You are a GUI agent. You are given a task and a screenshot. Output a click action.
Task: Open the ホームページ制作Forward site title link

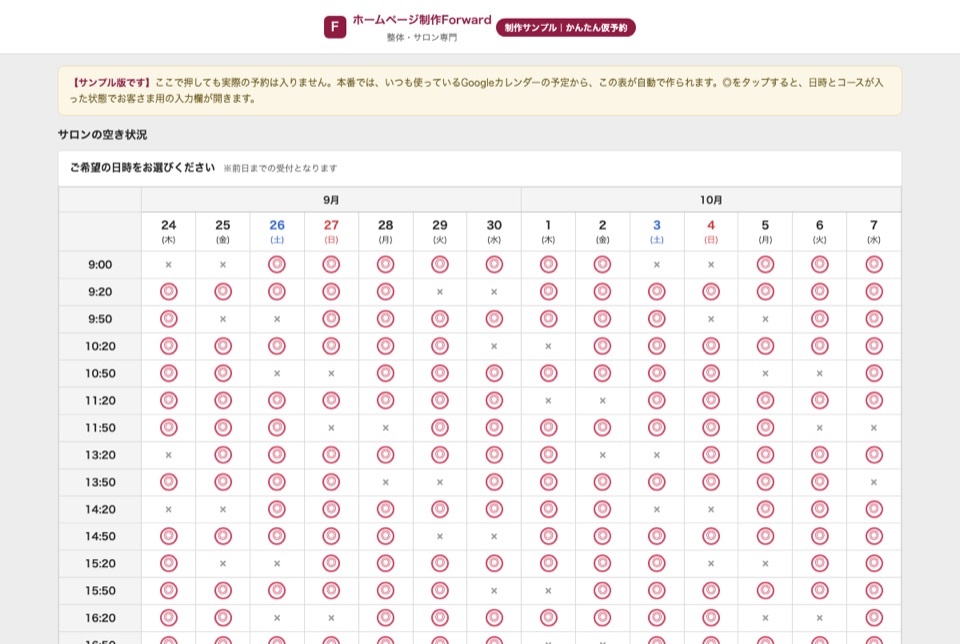click(x=422, y=20)
